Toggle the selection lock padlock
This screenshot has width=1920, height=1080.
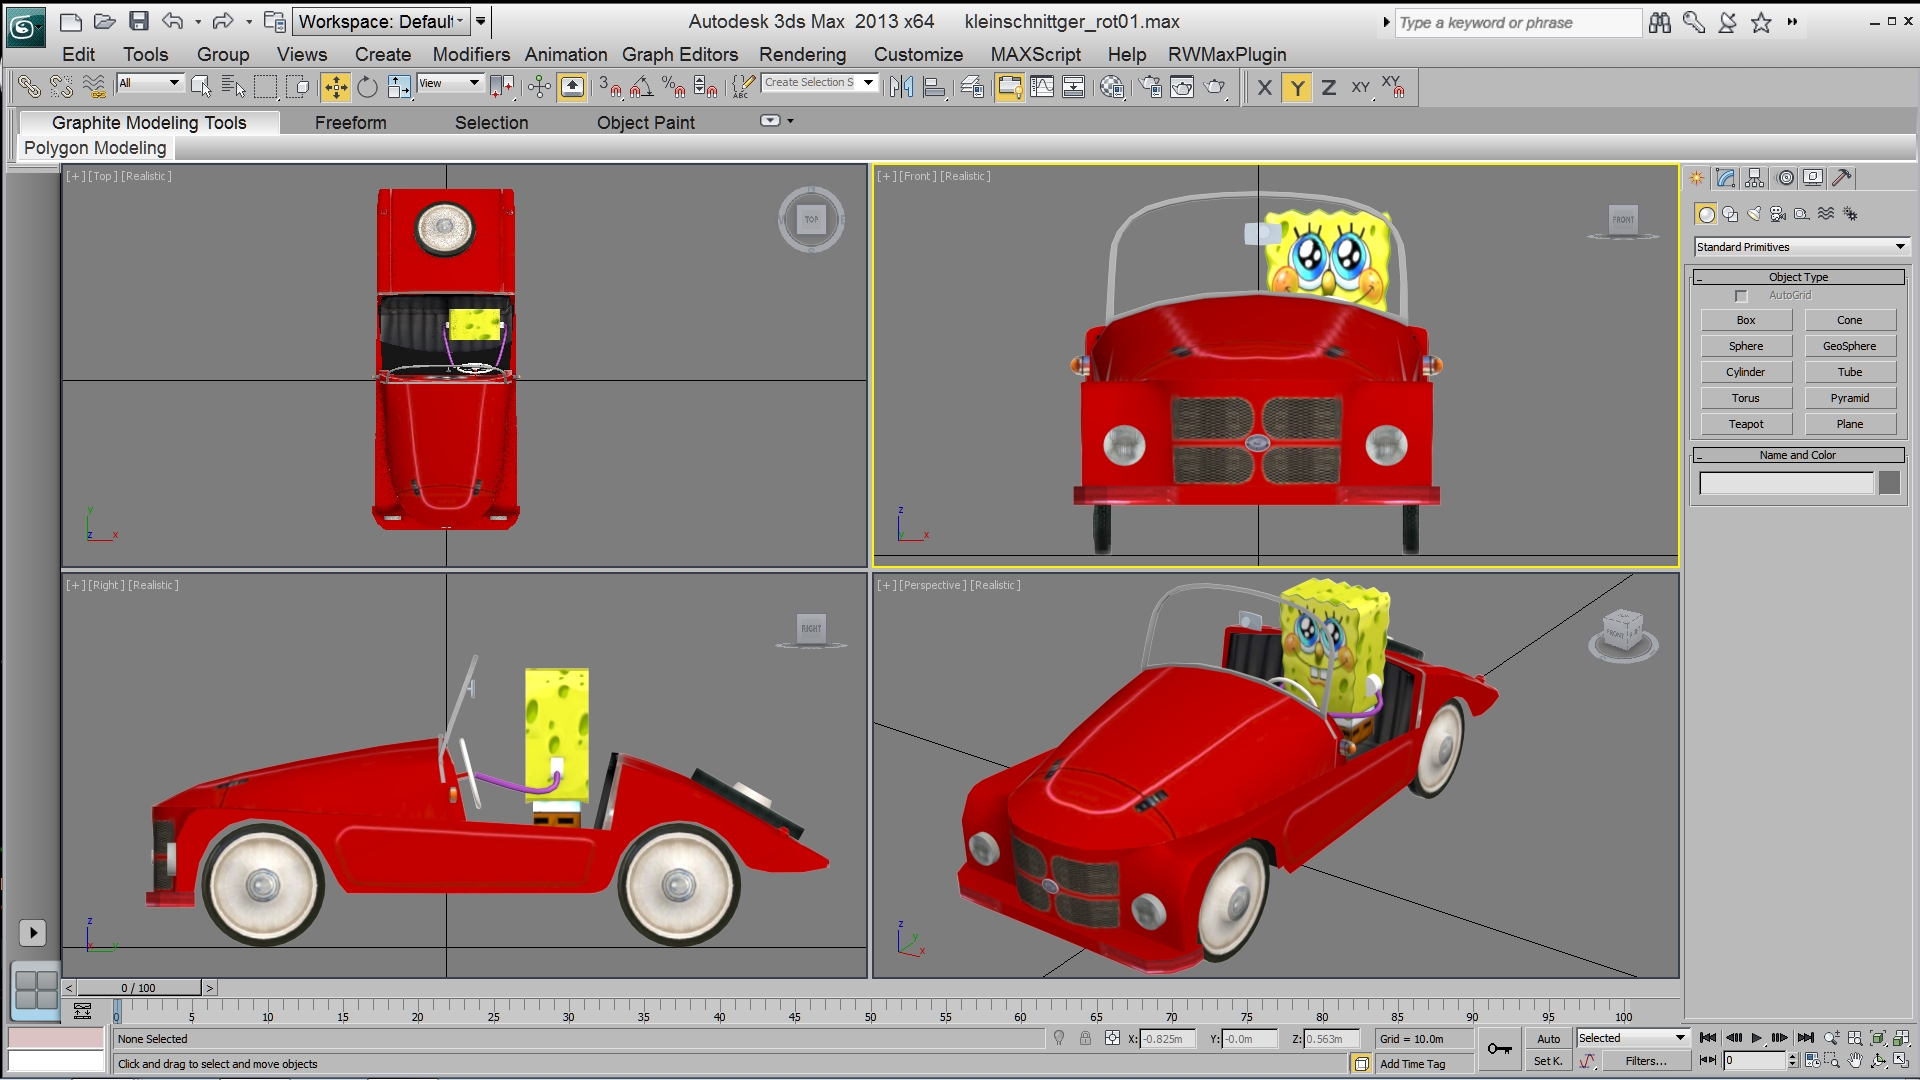[1085, 1039]
